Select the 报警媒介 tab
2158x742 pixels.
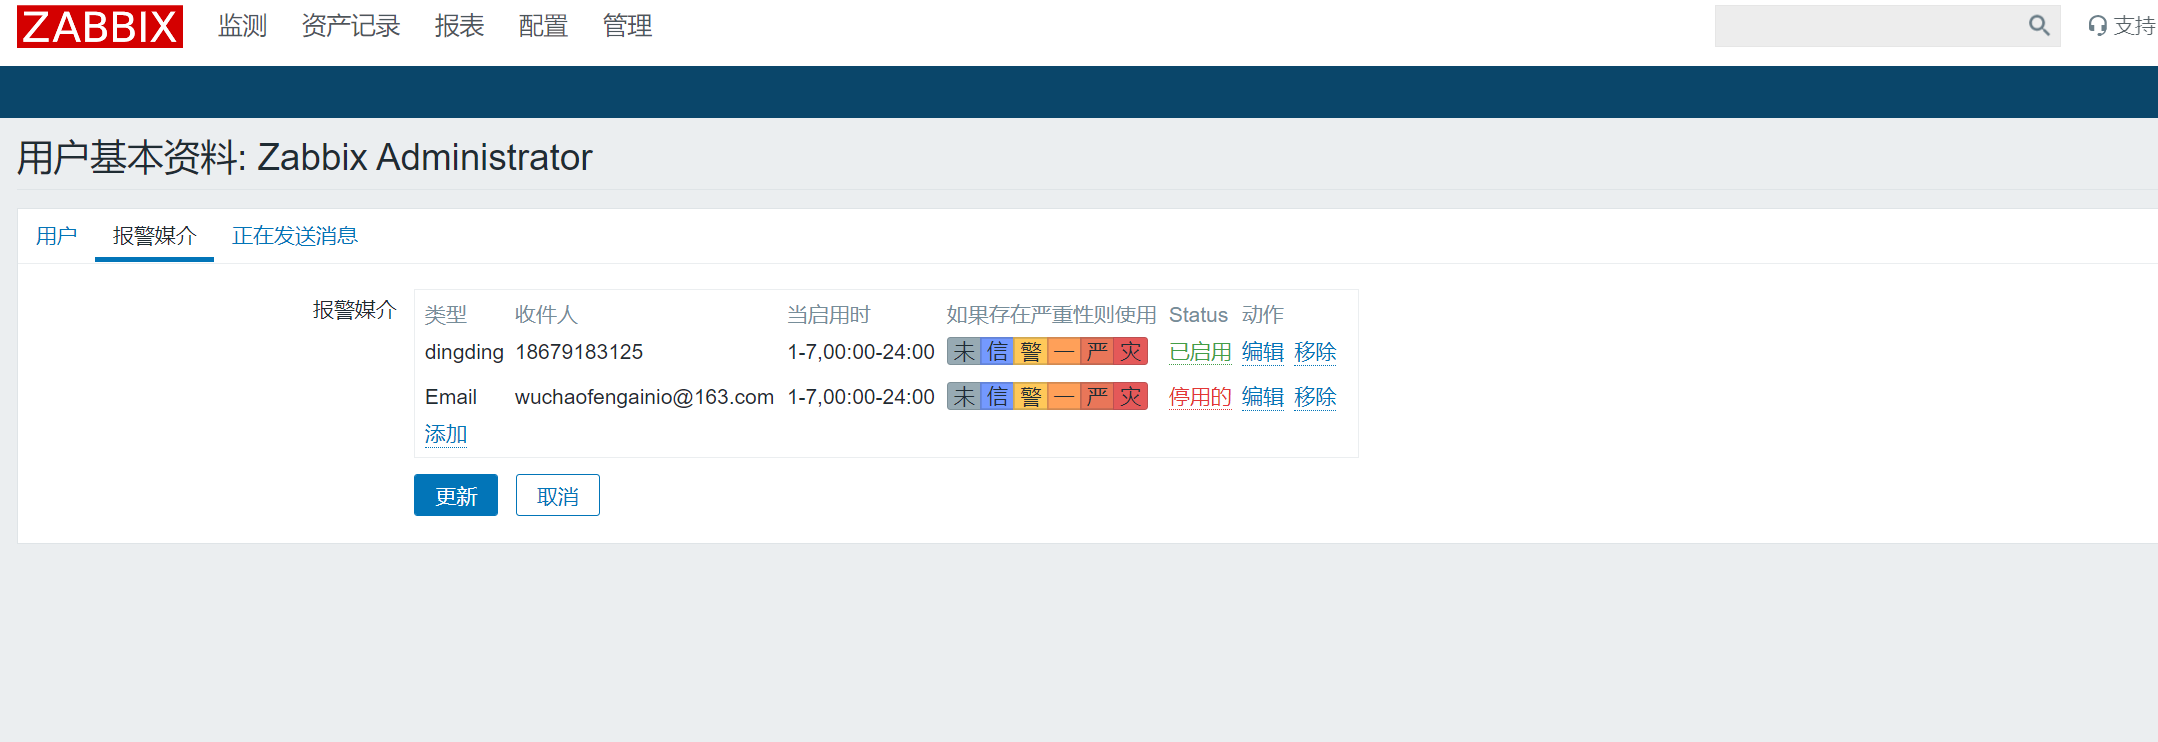tap(154, 236)
